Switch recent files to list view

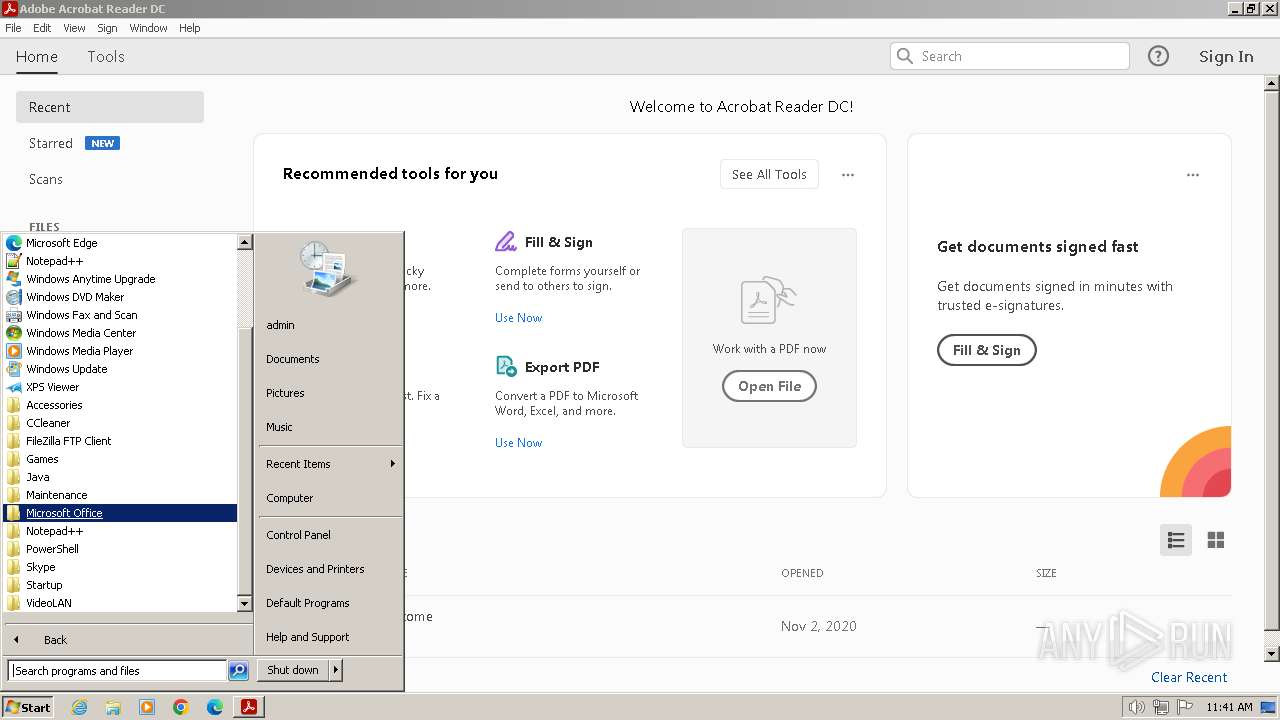(x=1176, y=540)
